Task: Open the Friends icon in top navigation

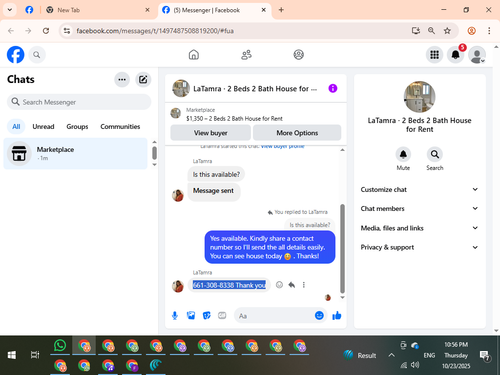Action: (246, 55)
